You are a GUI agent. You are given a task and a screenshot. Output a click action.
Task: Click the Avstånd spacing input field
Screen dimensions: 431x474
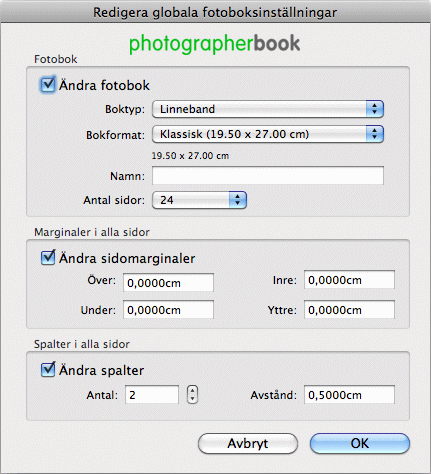pos(349,395)
